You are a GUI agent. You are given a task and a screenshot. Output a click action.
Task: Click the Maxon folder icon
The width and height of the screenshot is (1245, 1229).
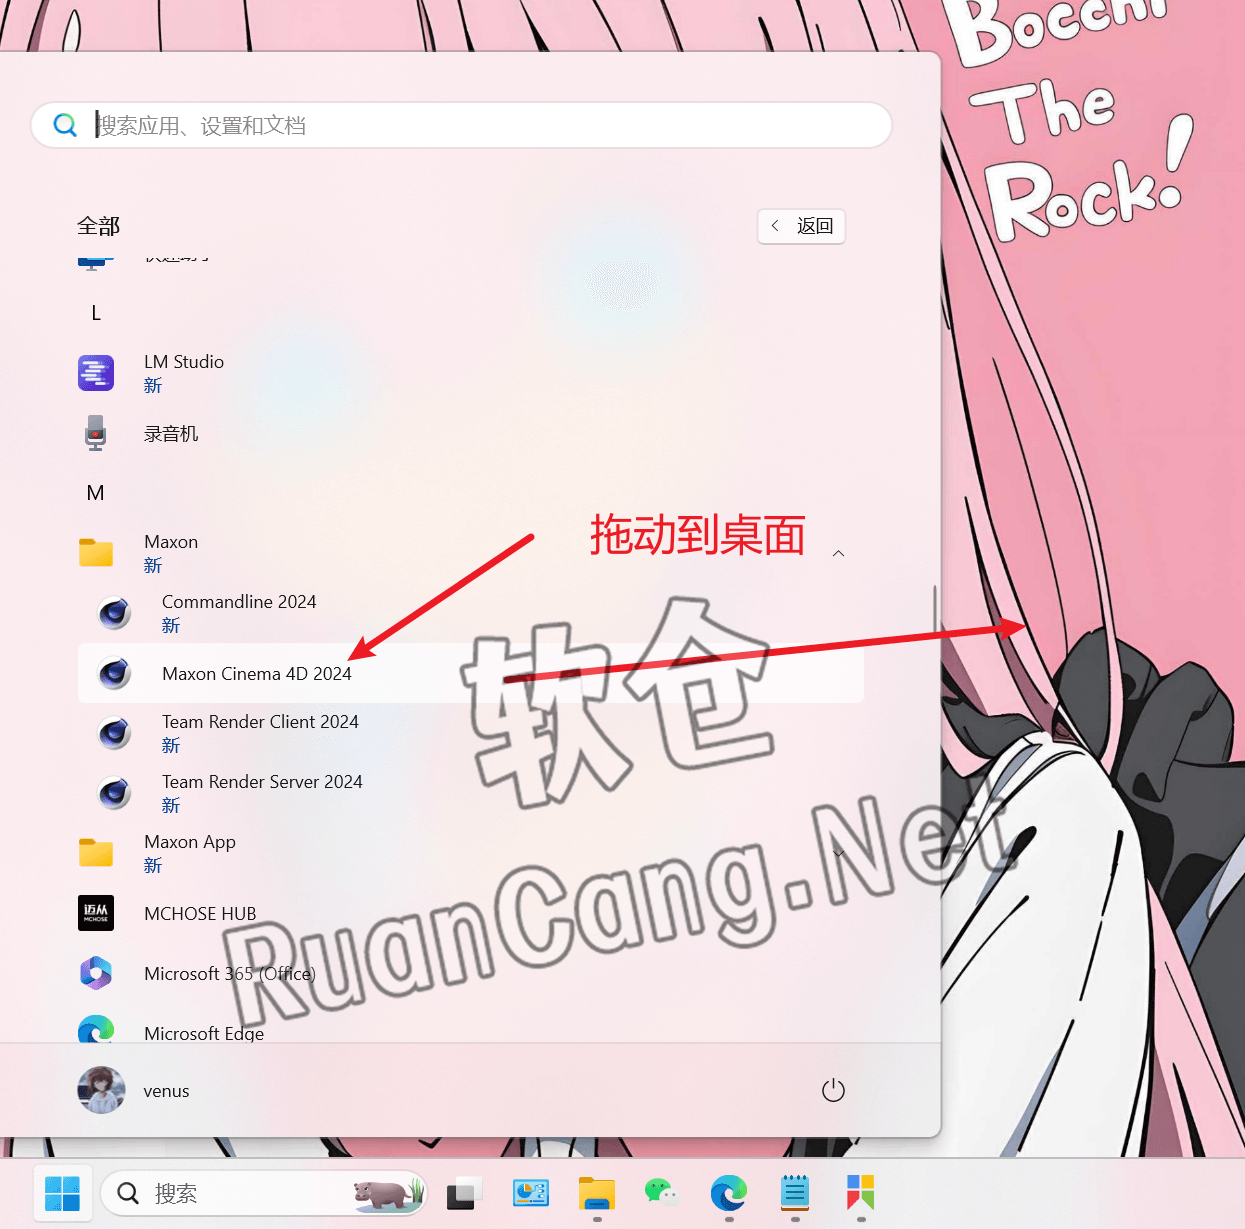pyautogui.click(x=96, y=553)
